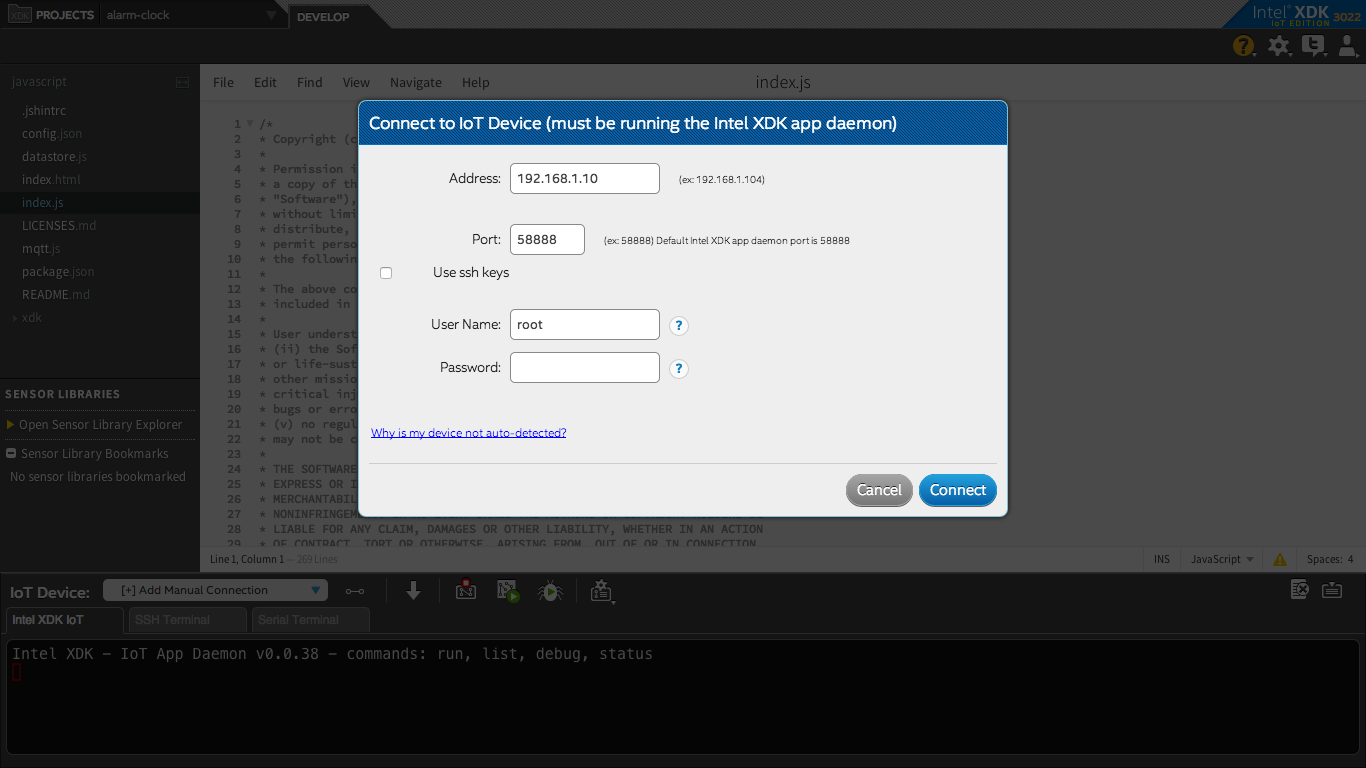
Task: Toggle the Use ssh keys checkbox
Action: coord(386,273)
